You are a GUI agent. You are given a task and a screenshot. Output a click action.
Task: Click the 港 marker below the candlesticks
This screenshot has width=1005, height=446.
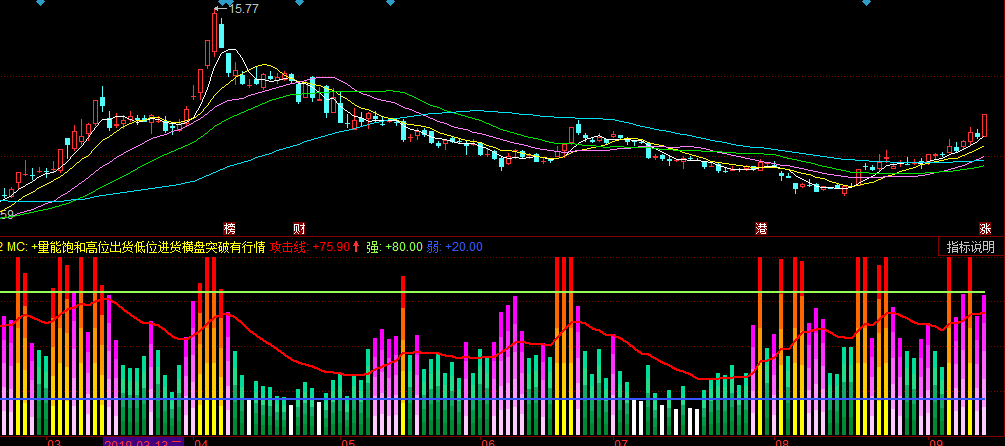762,228
